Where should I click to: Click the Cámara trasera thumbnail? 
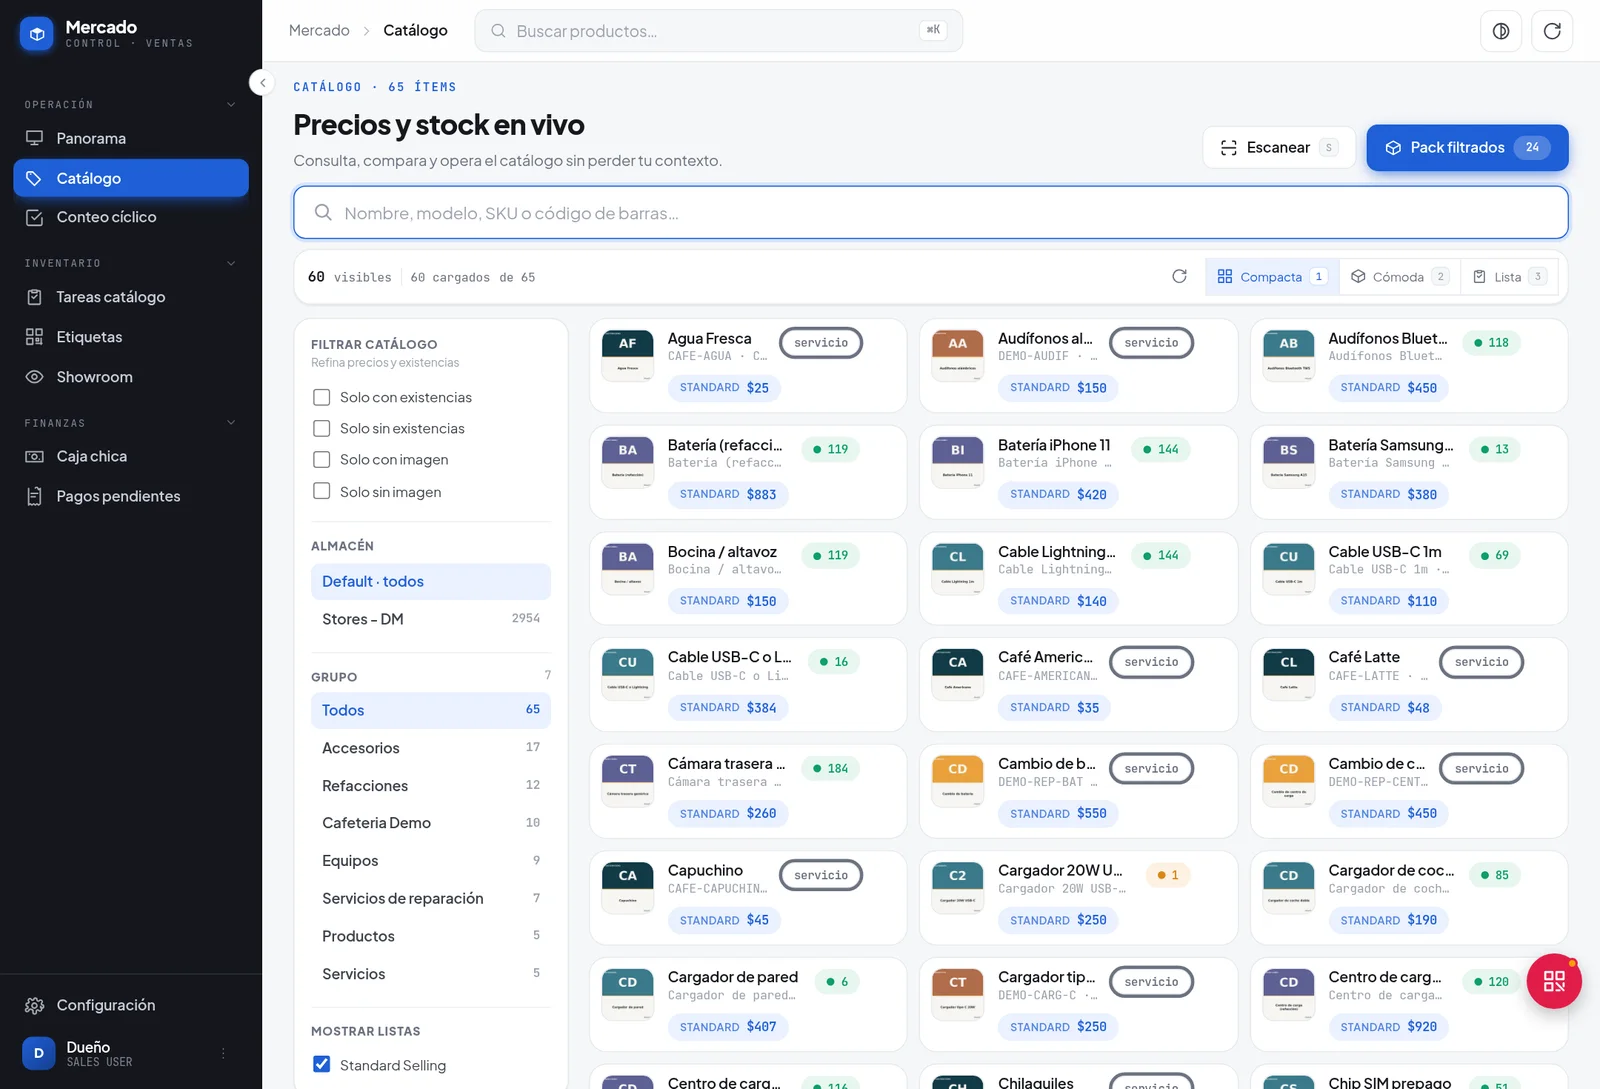pos(628,781)
